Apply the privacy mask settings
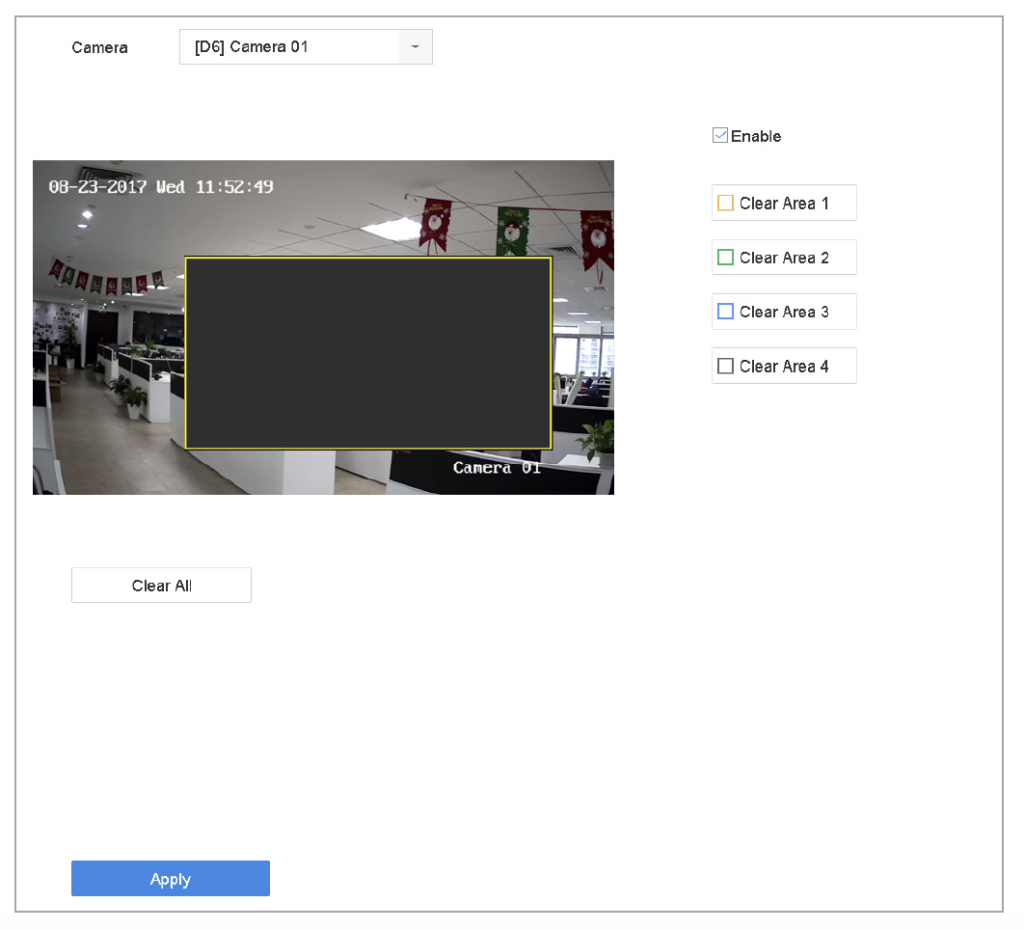The image size is (1024, 930). [170, 878]
